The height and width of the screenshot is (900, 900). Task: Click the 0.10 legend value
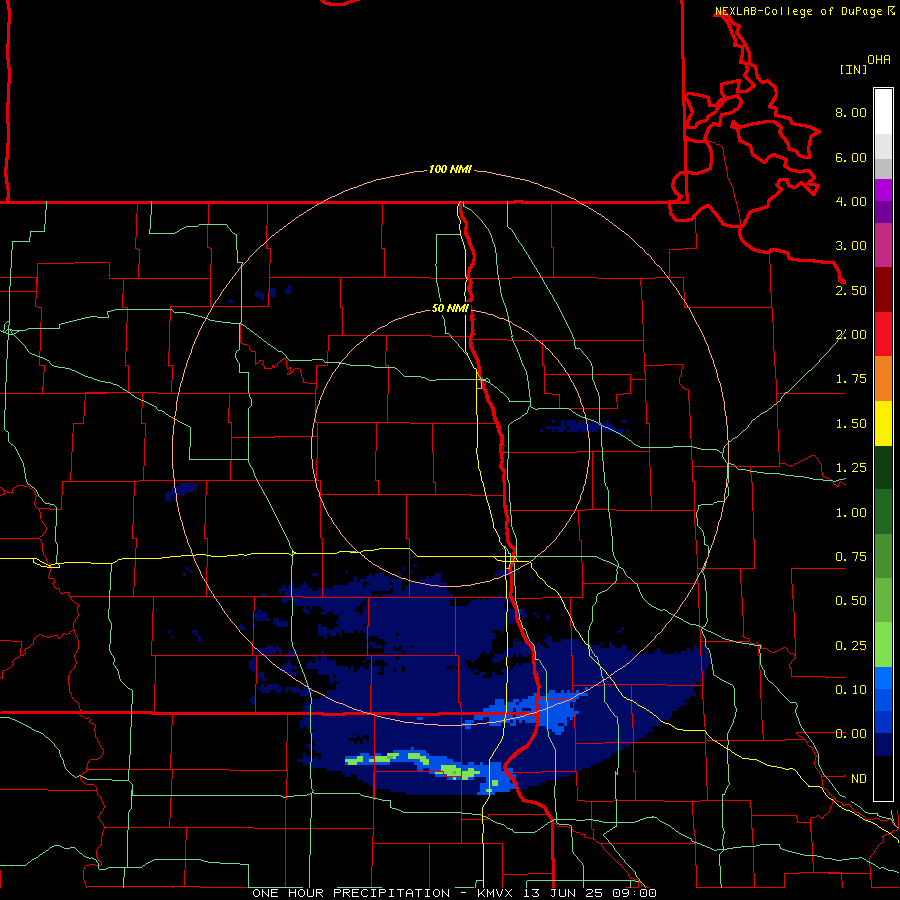pyautogui.click(x=851, y=690)
